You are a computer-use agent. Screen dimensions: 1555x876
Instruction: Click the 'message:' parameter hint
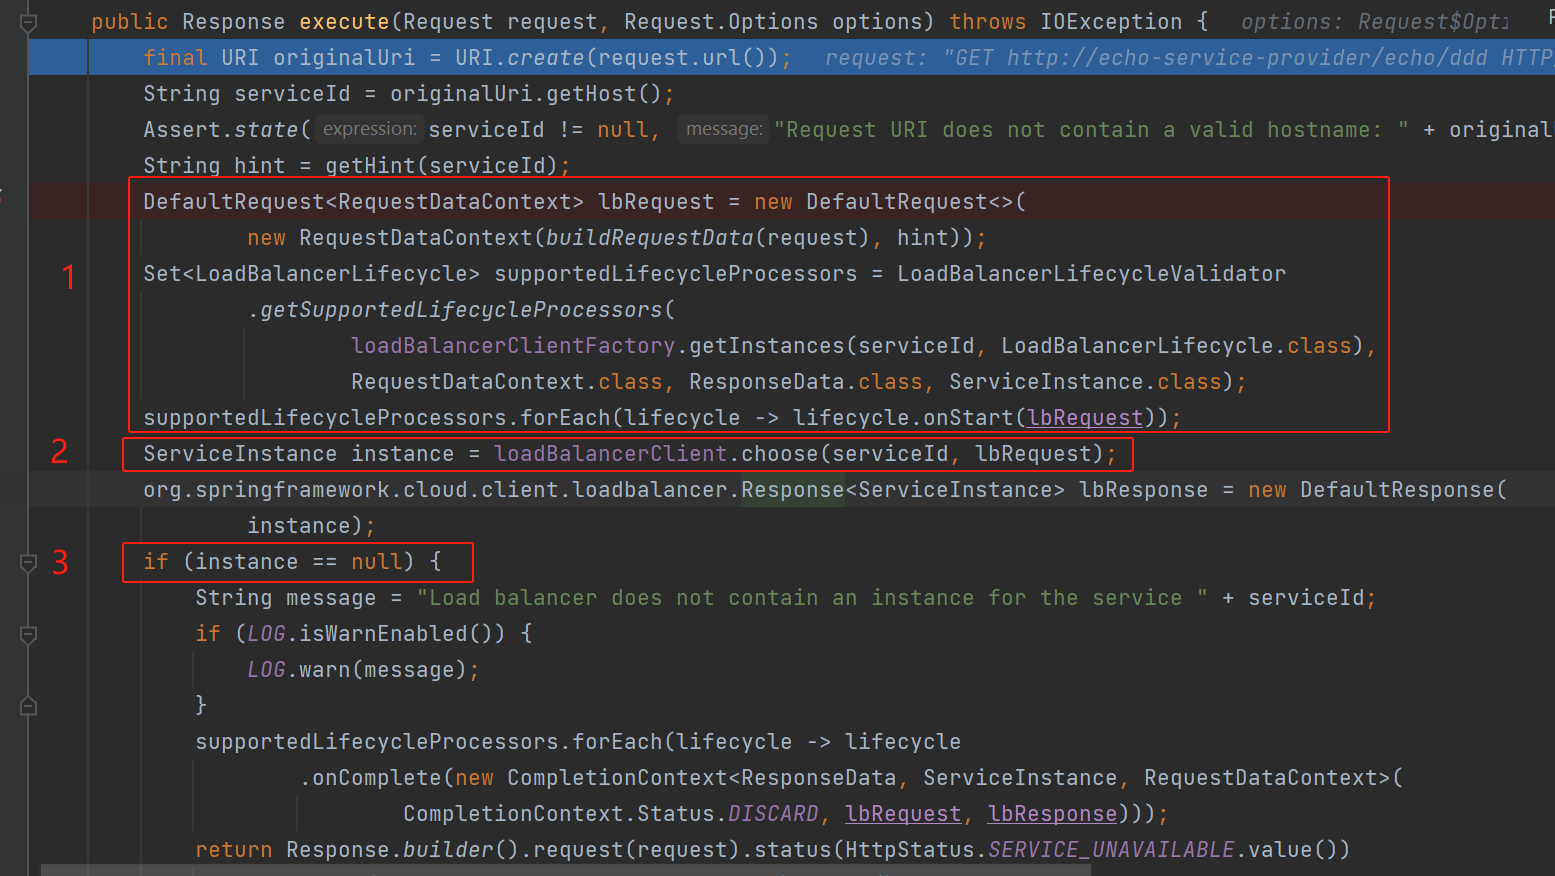[724, 129]
